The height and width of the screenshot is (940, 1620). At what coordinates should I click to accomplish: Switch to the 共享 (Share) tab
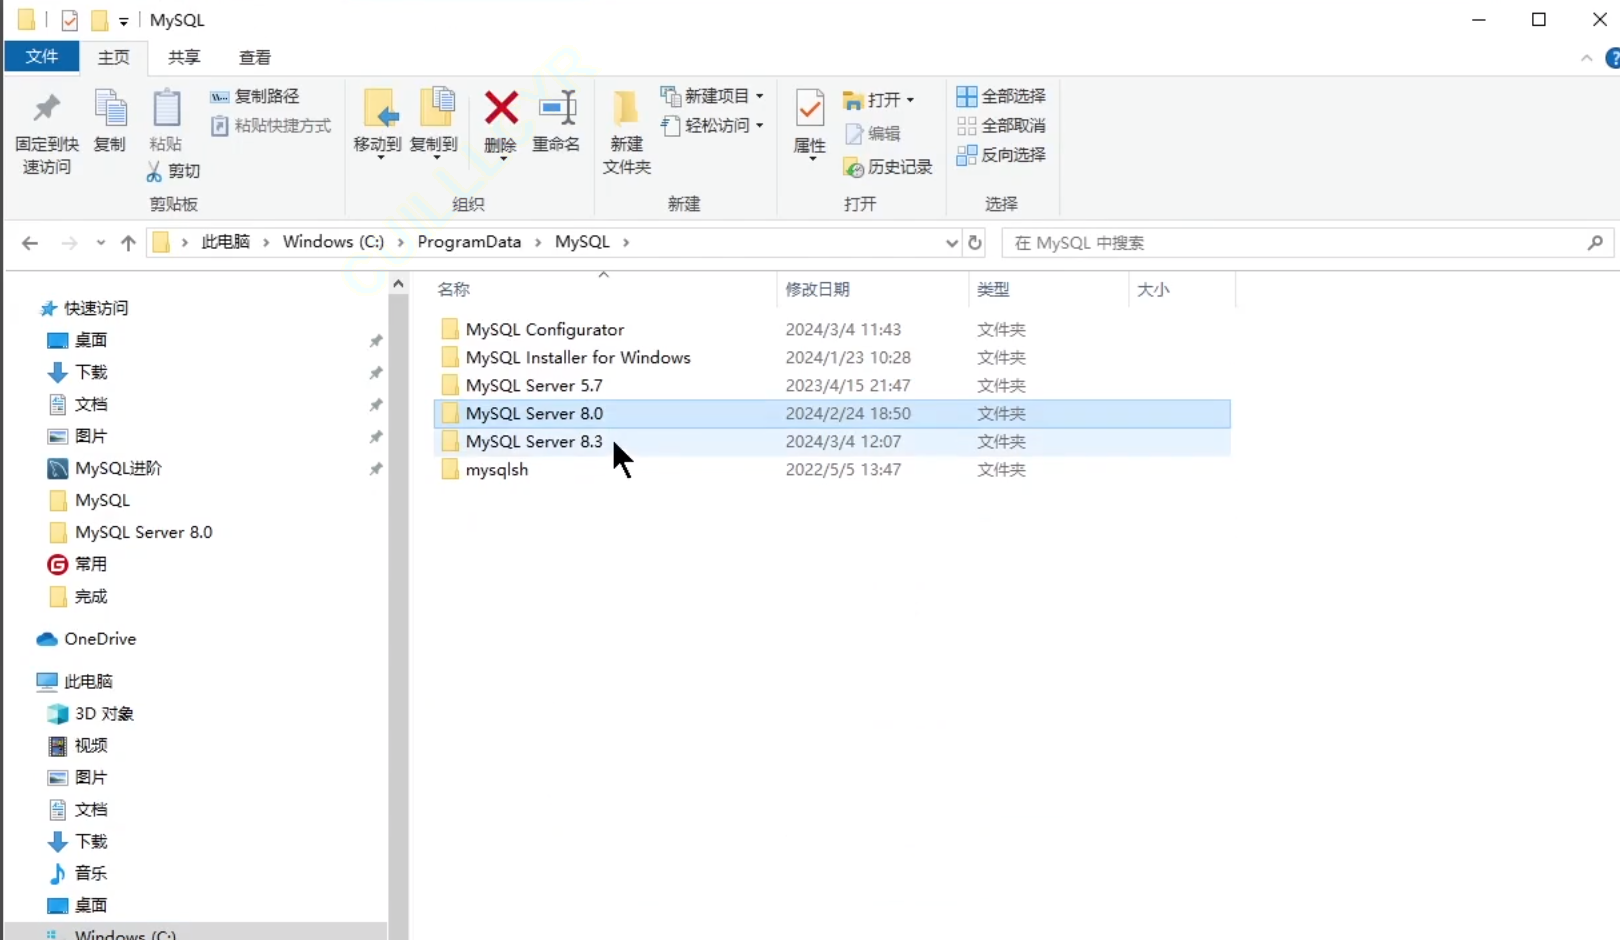click(x=184, y=57)
